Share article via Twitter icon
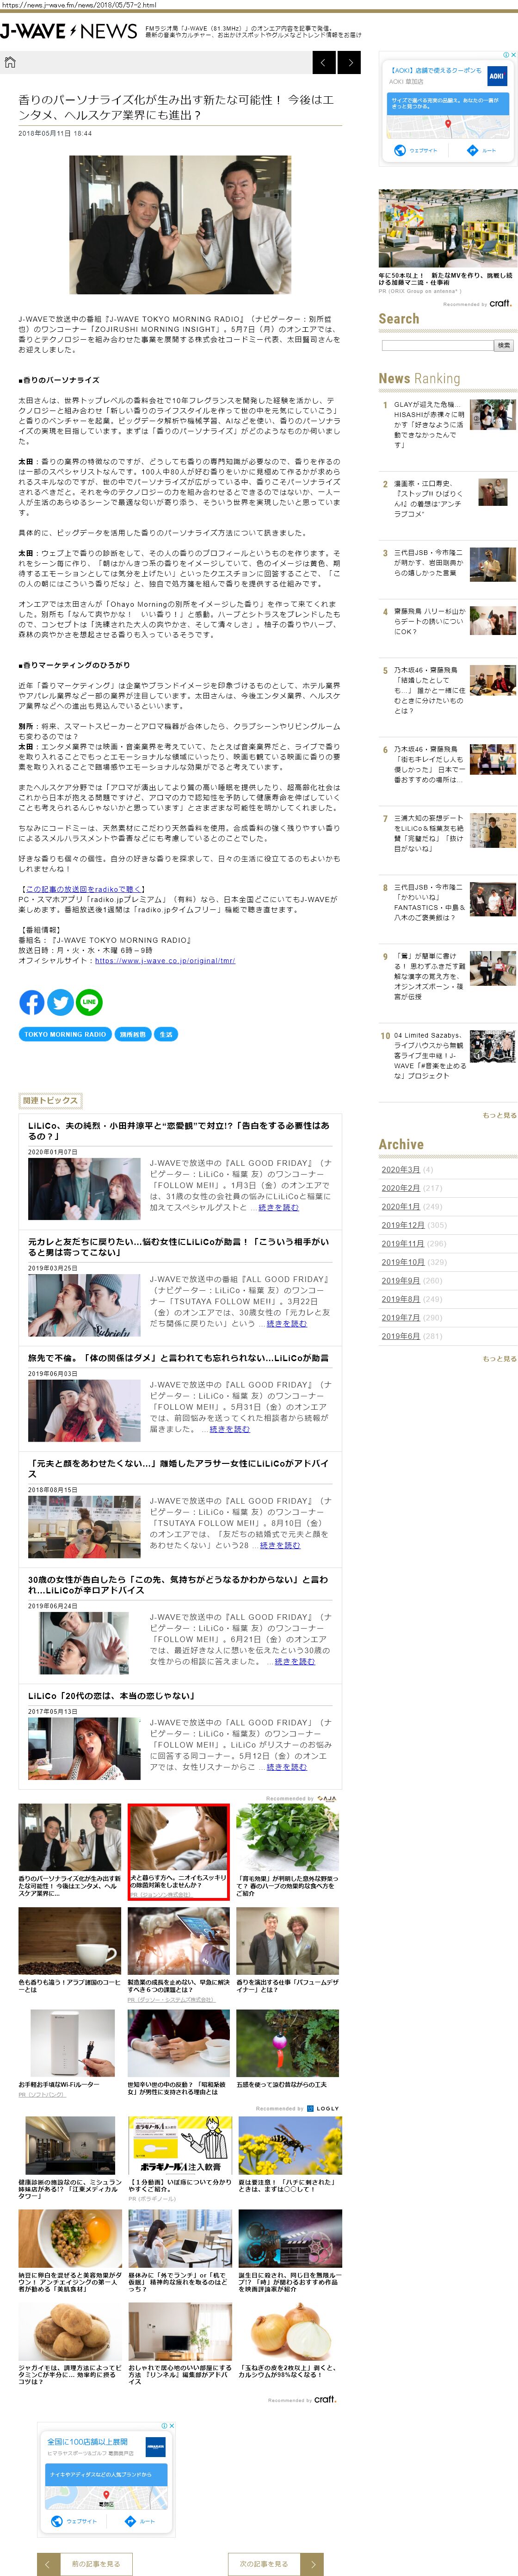 coord(61,1001)
